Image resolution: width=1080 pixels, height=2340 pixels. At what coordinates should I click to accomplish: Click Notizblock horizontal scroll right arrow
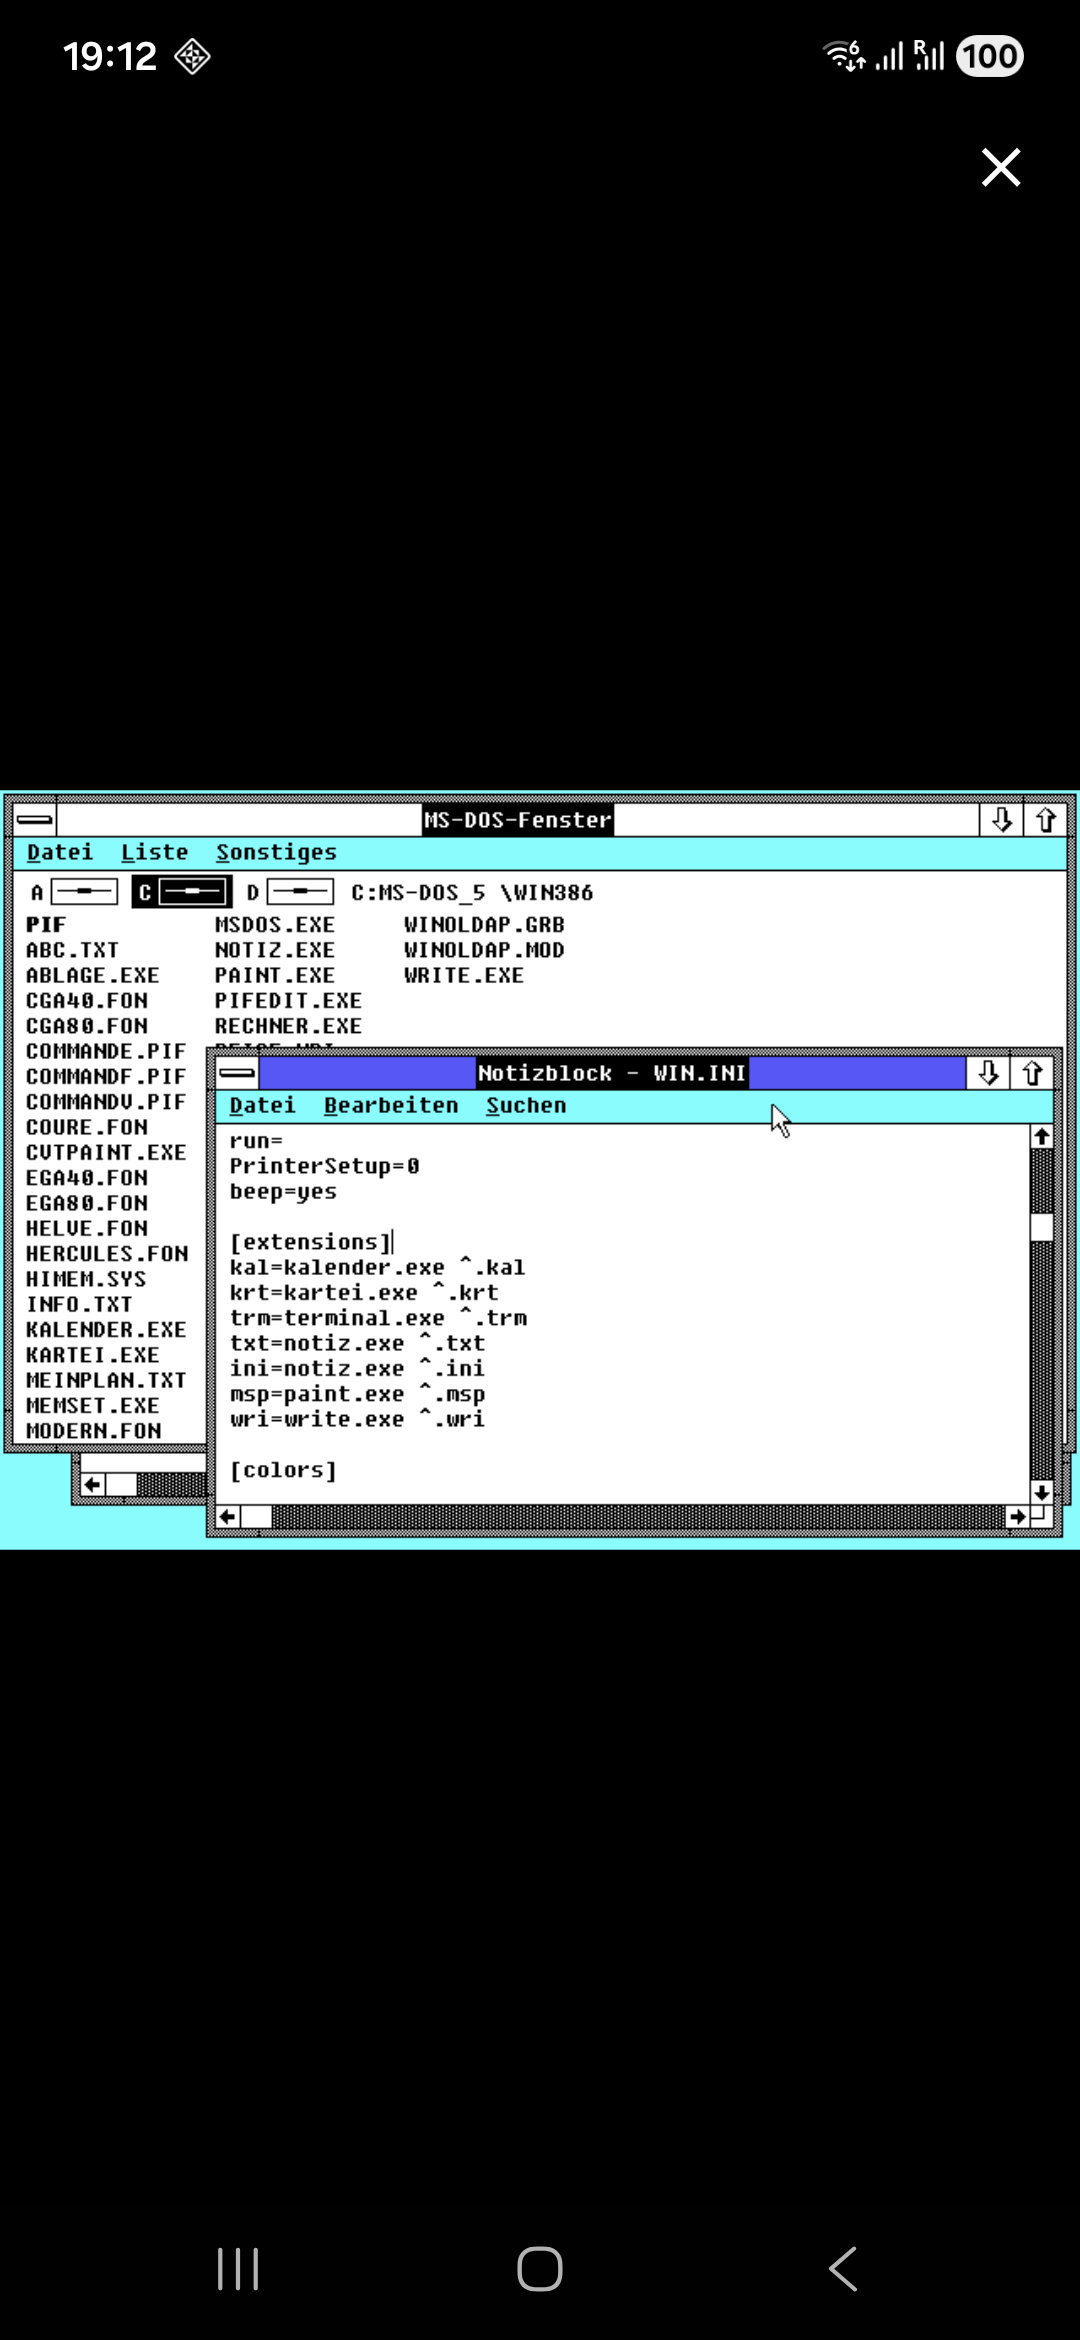[x=1018, y=1517]
